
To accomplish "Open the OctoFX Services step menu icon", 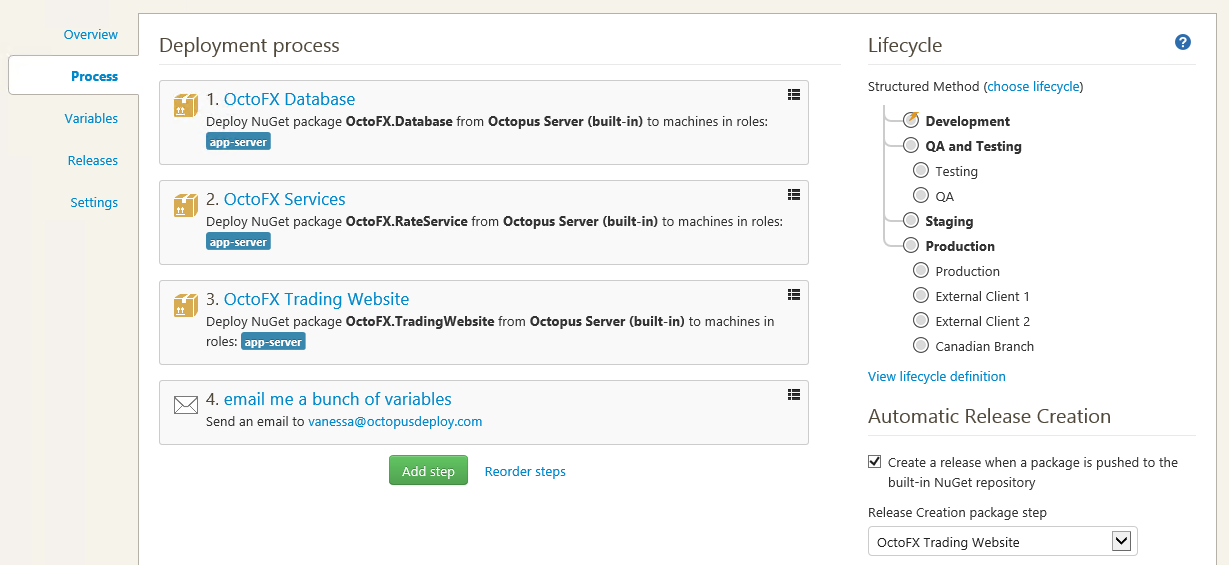I will 794,194.
